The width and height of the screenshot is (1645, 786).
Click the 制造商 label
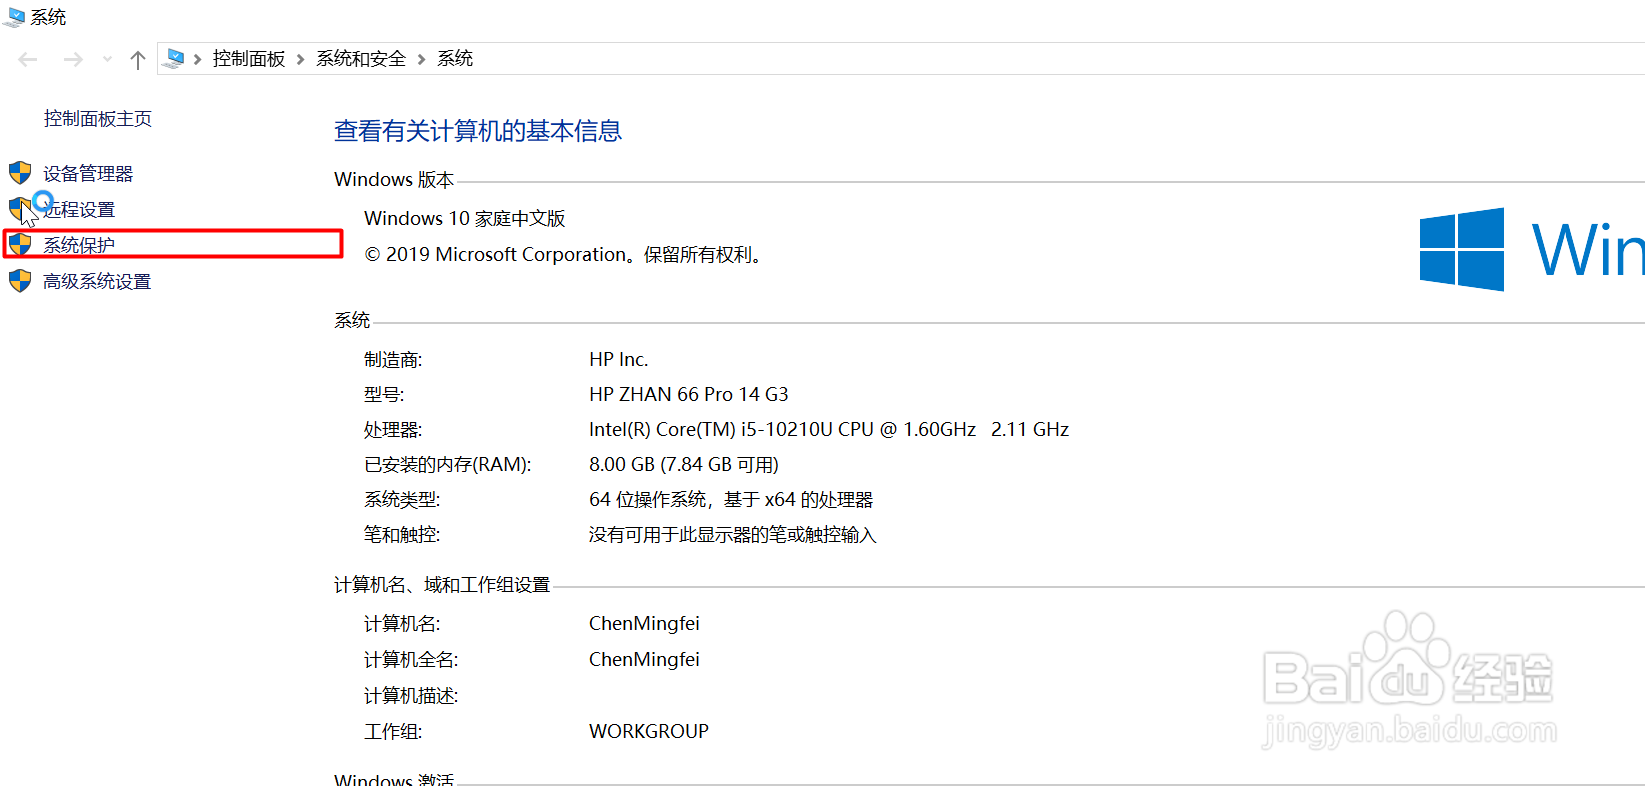393,360
